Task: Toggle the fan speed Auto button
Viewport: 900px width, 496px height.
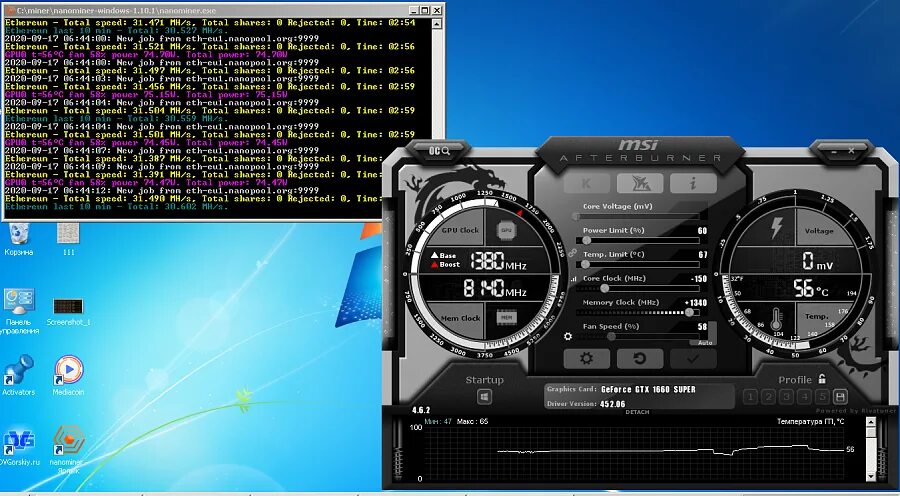Action: point(706,342)
